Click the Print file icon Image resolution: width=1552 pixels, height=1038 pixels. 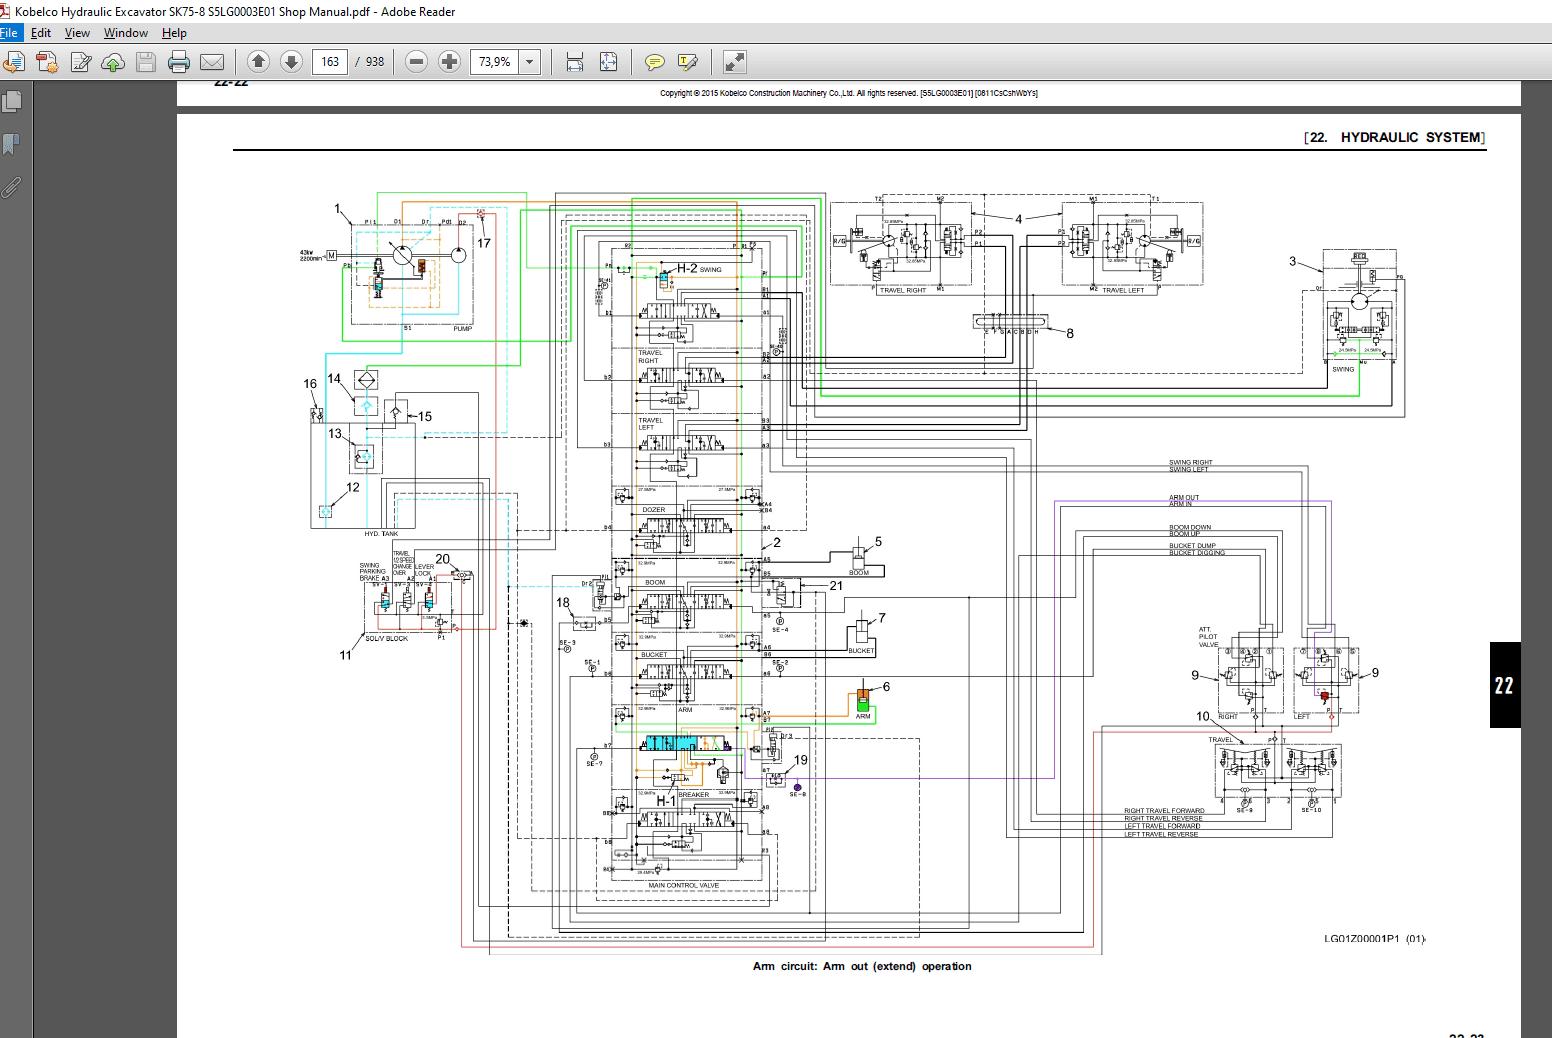click(179, 62)
